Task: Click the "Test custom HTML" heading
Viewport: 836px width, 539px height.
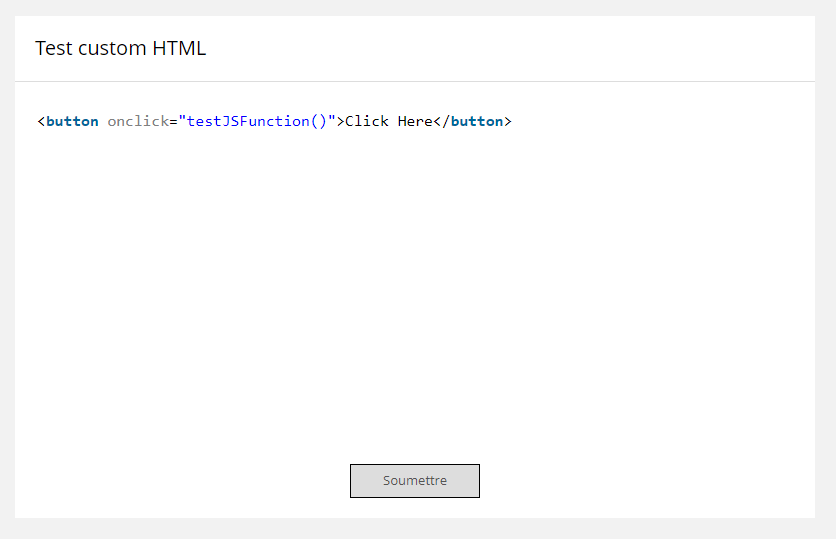Action: 120,48
